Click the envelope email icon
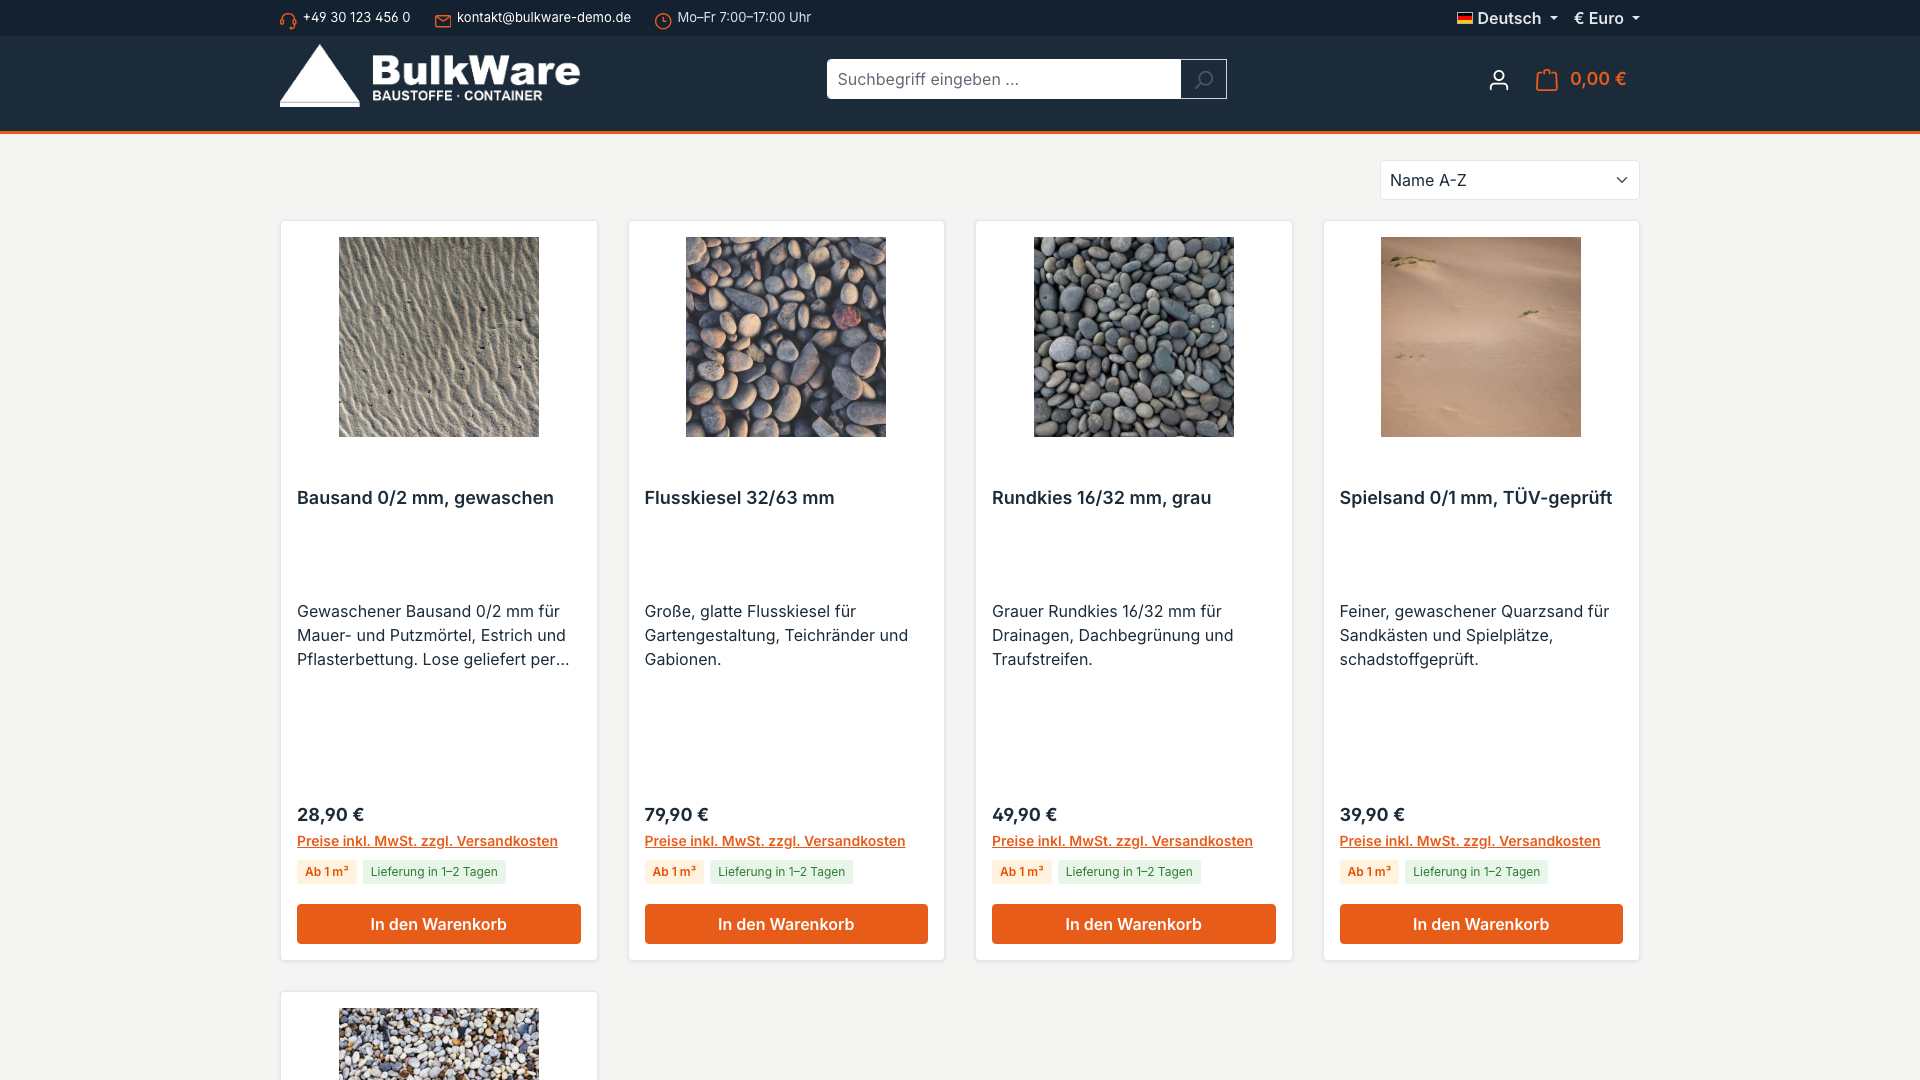This screenshot has width=1920, height=1080. [443, 21]
